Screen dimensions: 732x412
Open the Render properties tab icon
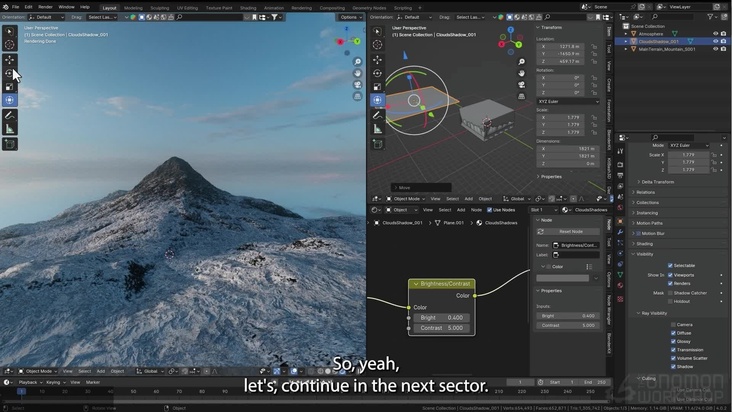pos(620,165)
